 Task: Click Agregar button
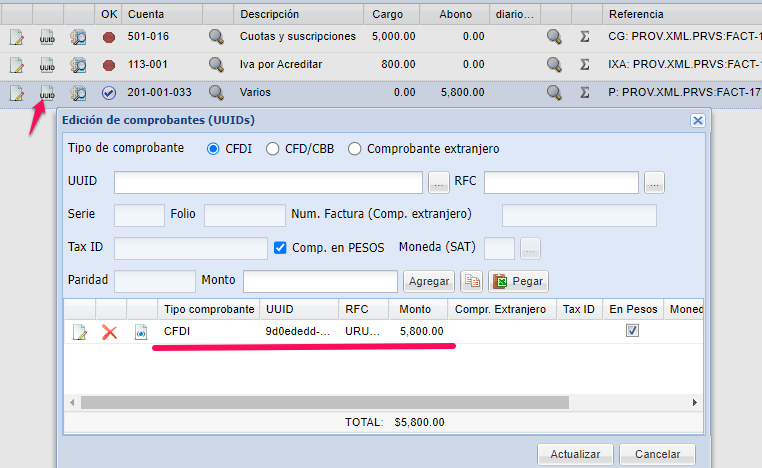[430, 281]
